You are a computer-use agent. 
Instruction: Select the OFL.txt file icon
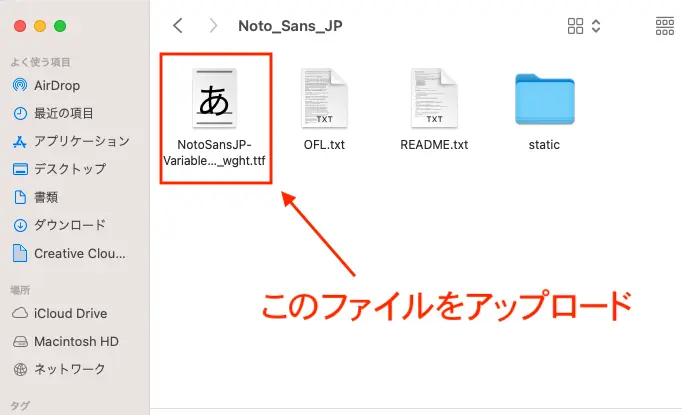point(324,98)
